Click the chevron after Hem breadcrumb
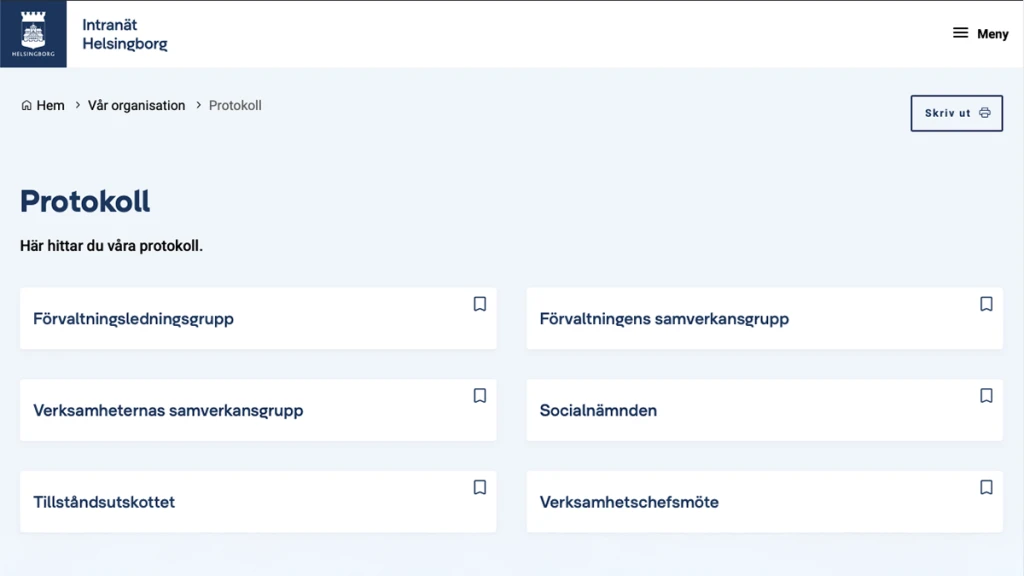Image resolution: width=1024 pixels, height=576 pixels. click(x=77, y=105)
